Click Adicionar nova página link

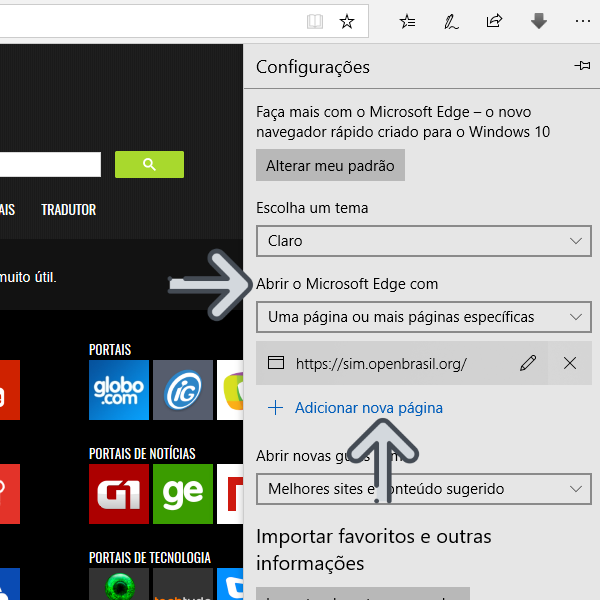pyautogui.click(x=368, y=408)
